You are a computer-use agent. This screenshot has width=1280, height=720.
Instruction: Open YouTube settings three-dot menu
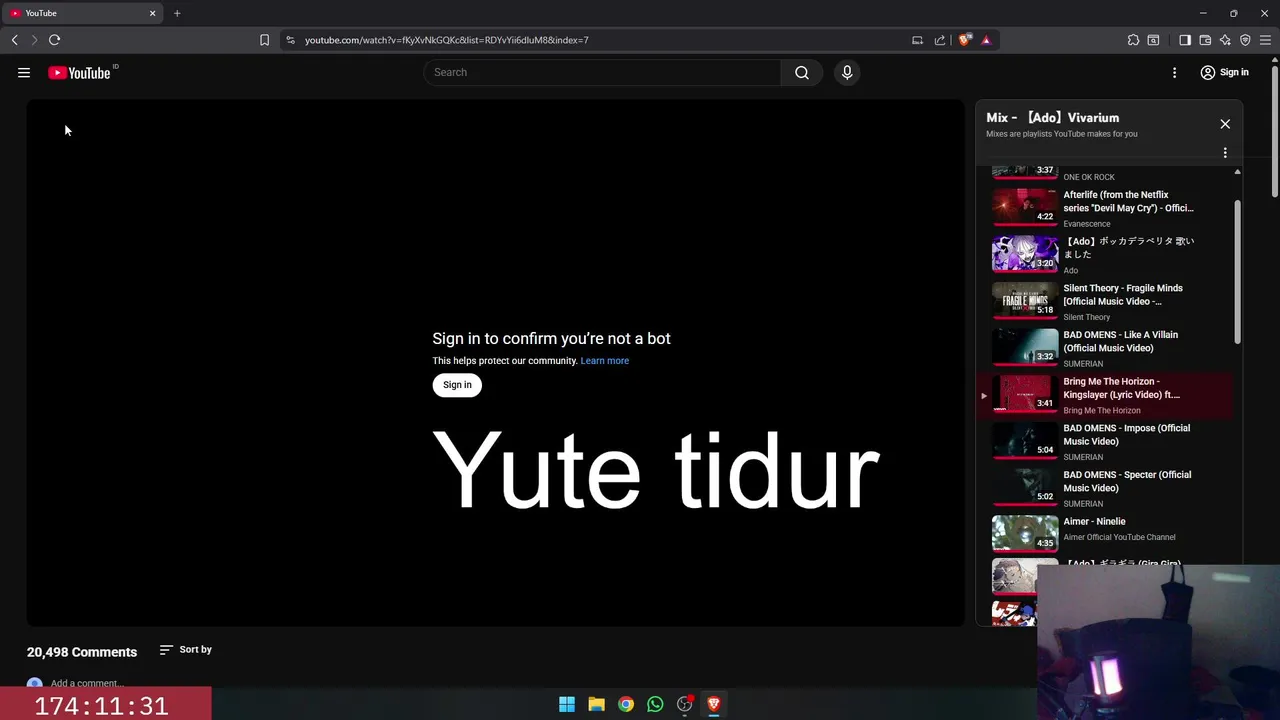coord(1175,72)
